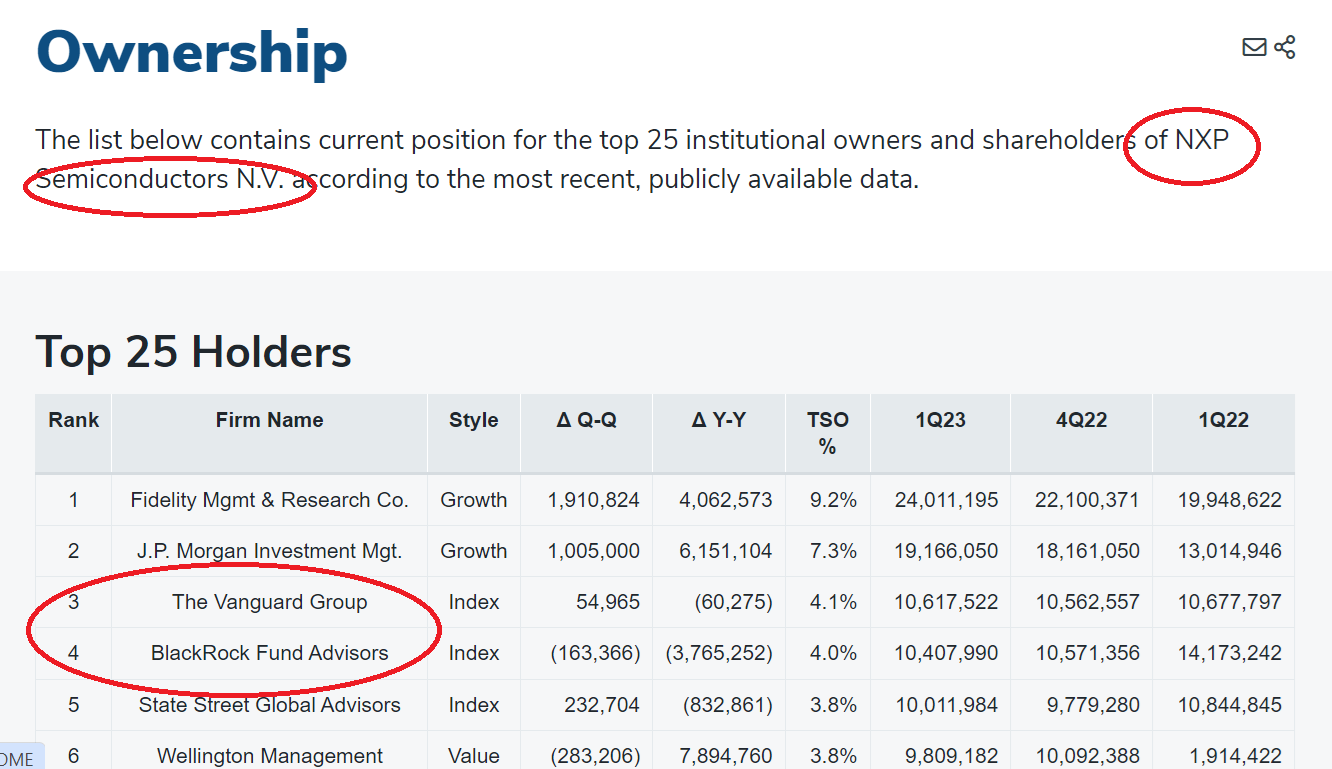This screenshot has width=1332, height=769.
Task: Click Wellington's 1Q23 value 9,809,182
Action: (953, 756)
